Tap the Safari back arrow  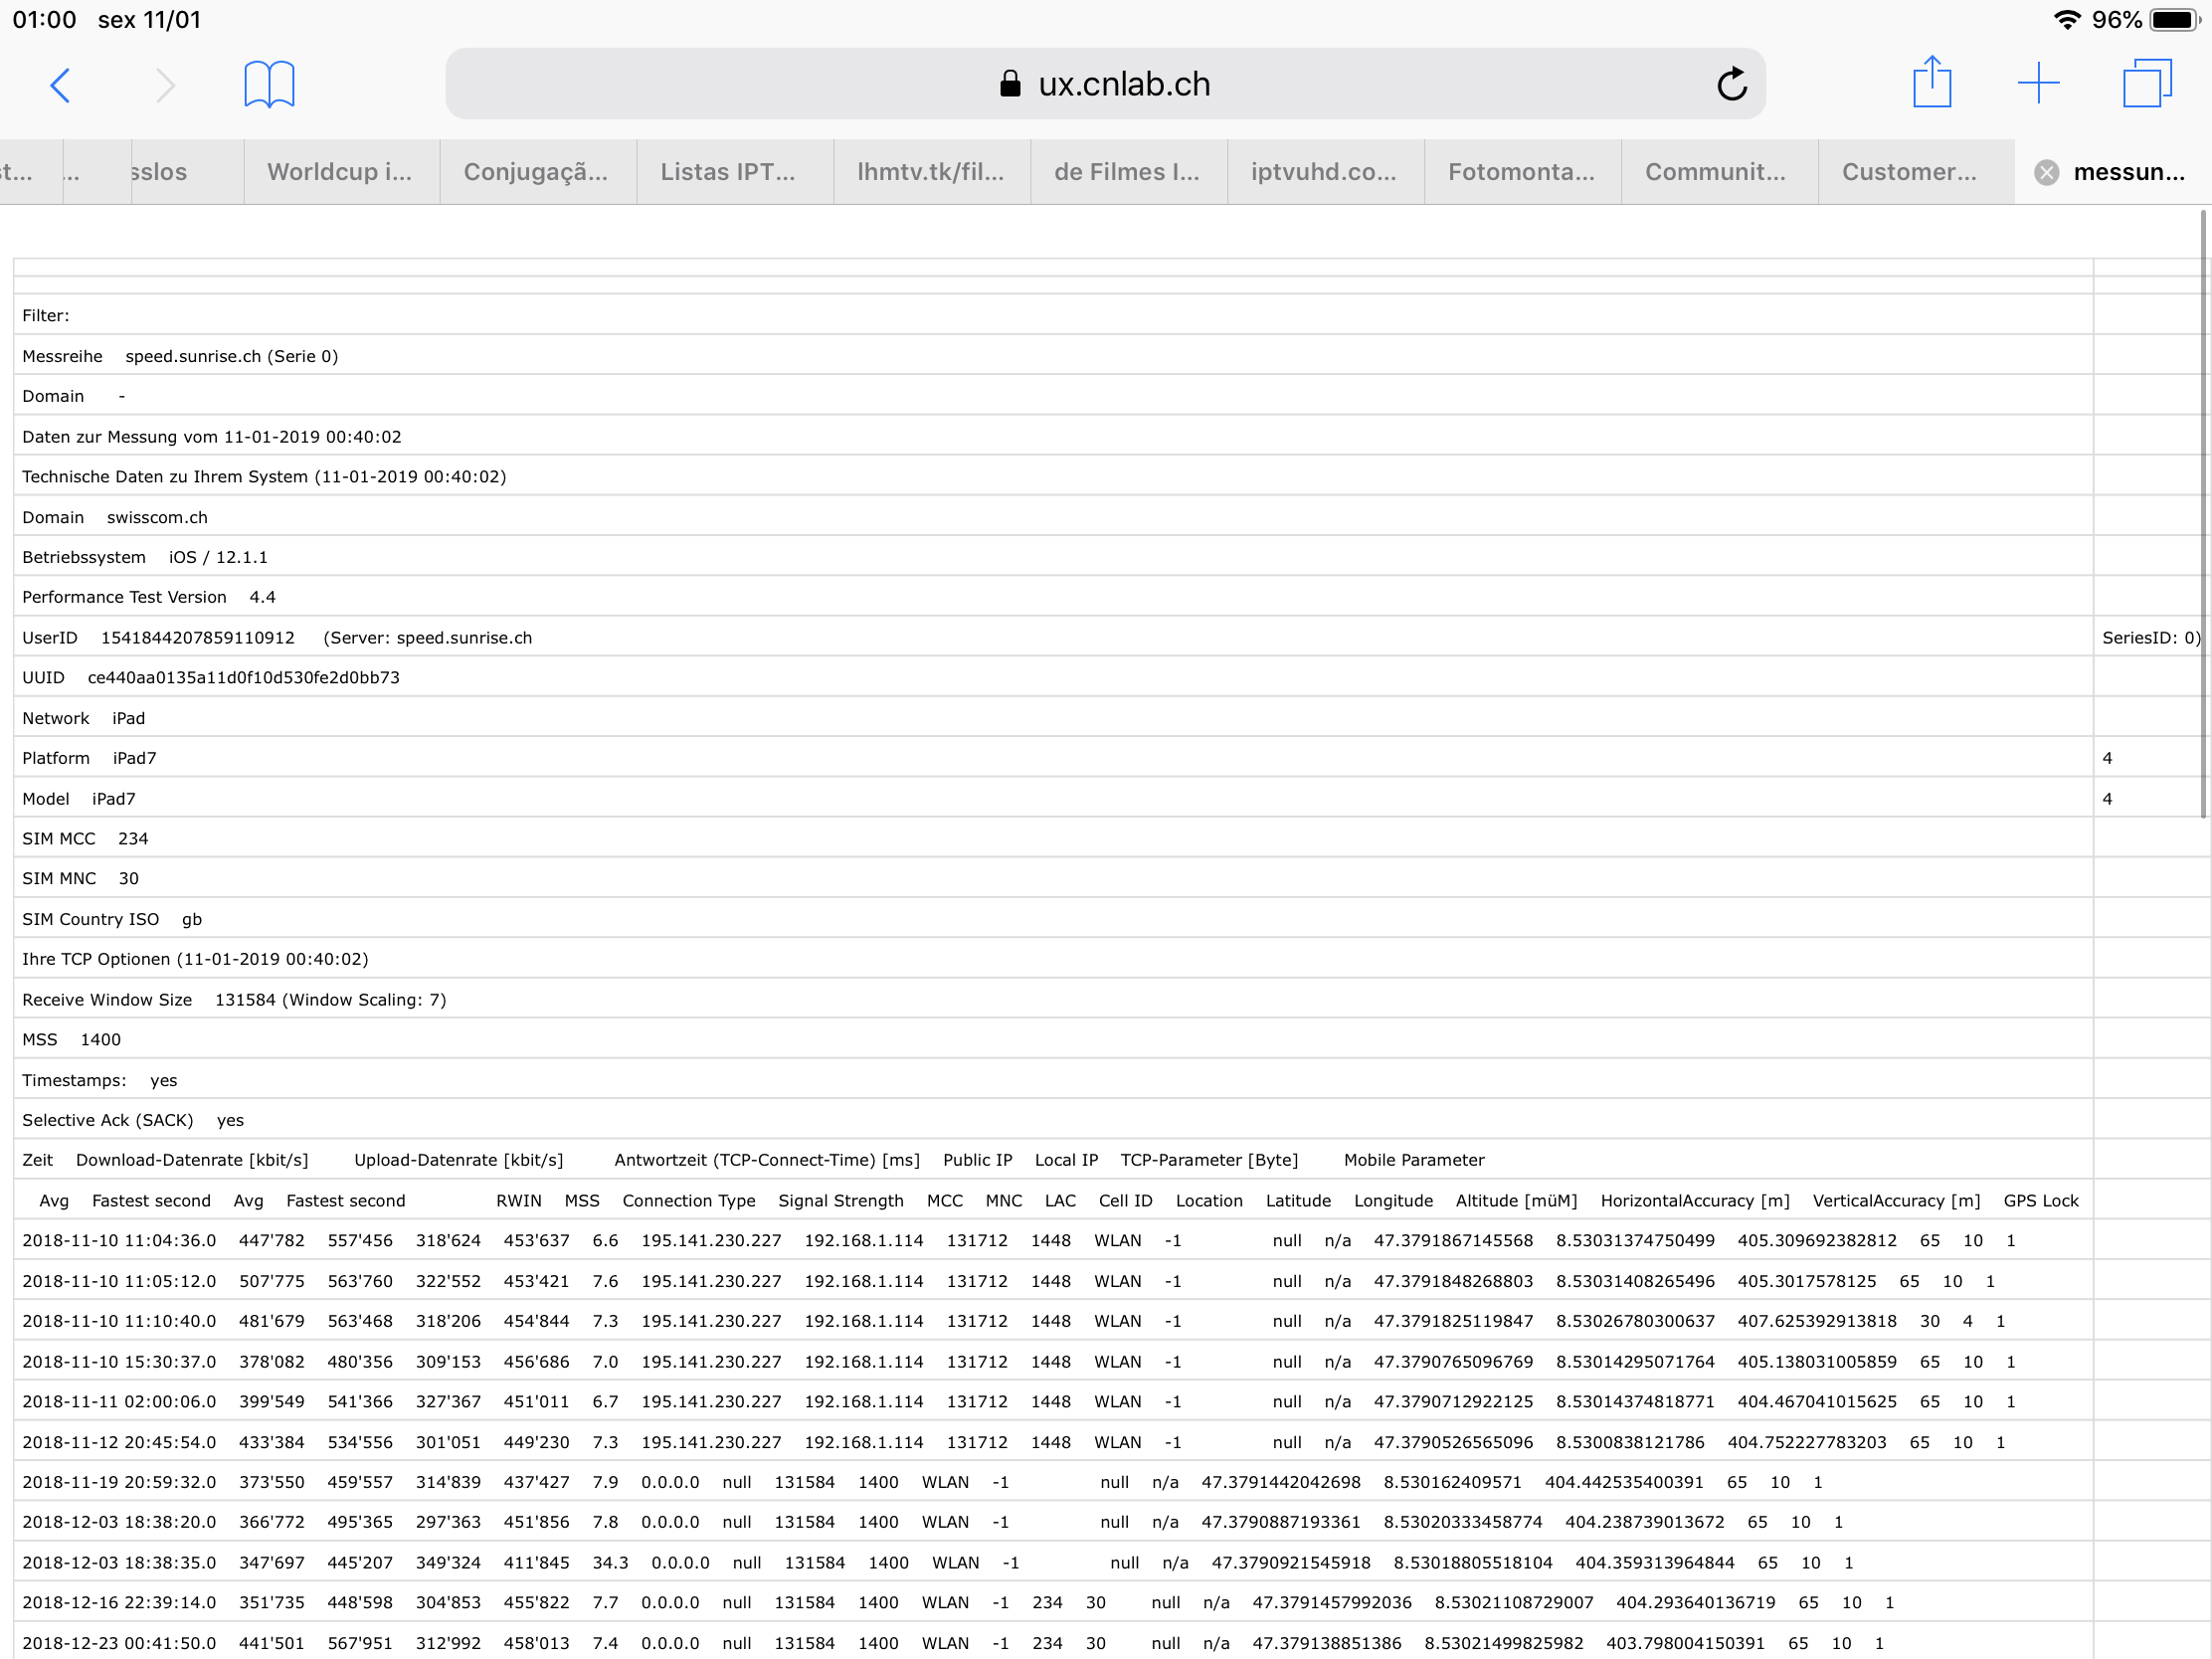60,85
